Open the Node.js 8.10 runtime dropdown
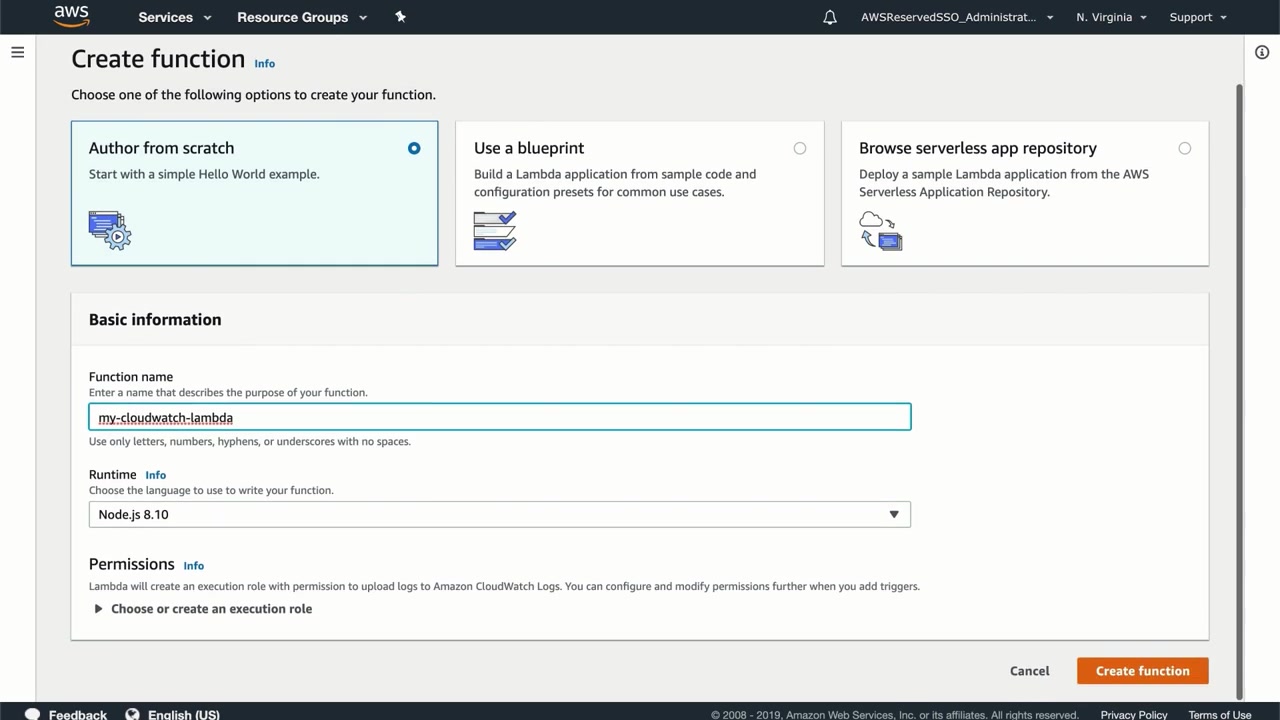Viewport: 1280px width, 720px height. click(500, 514)
